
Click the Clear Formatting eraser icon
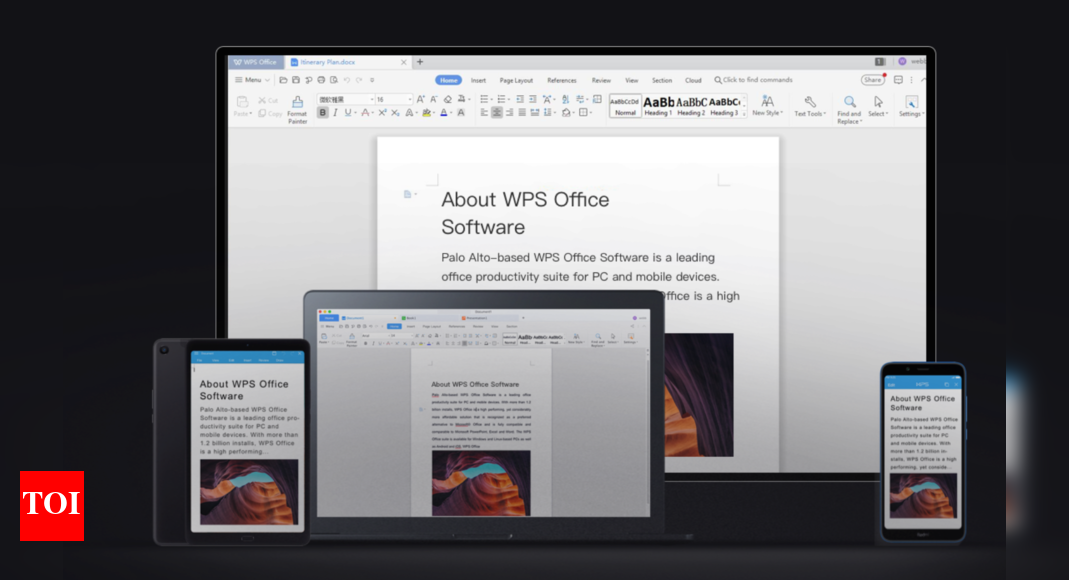pyautogui.click(x=447, y=99)
